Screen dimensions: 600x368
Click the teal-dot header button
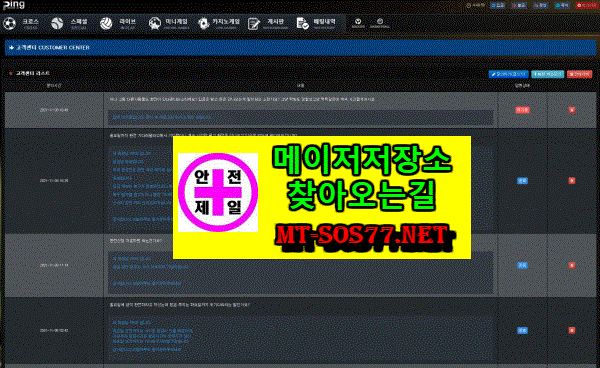click(562, 5)
